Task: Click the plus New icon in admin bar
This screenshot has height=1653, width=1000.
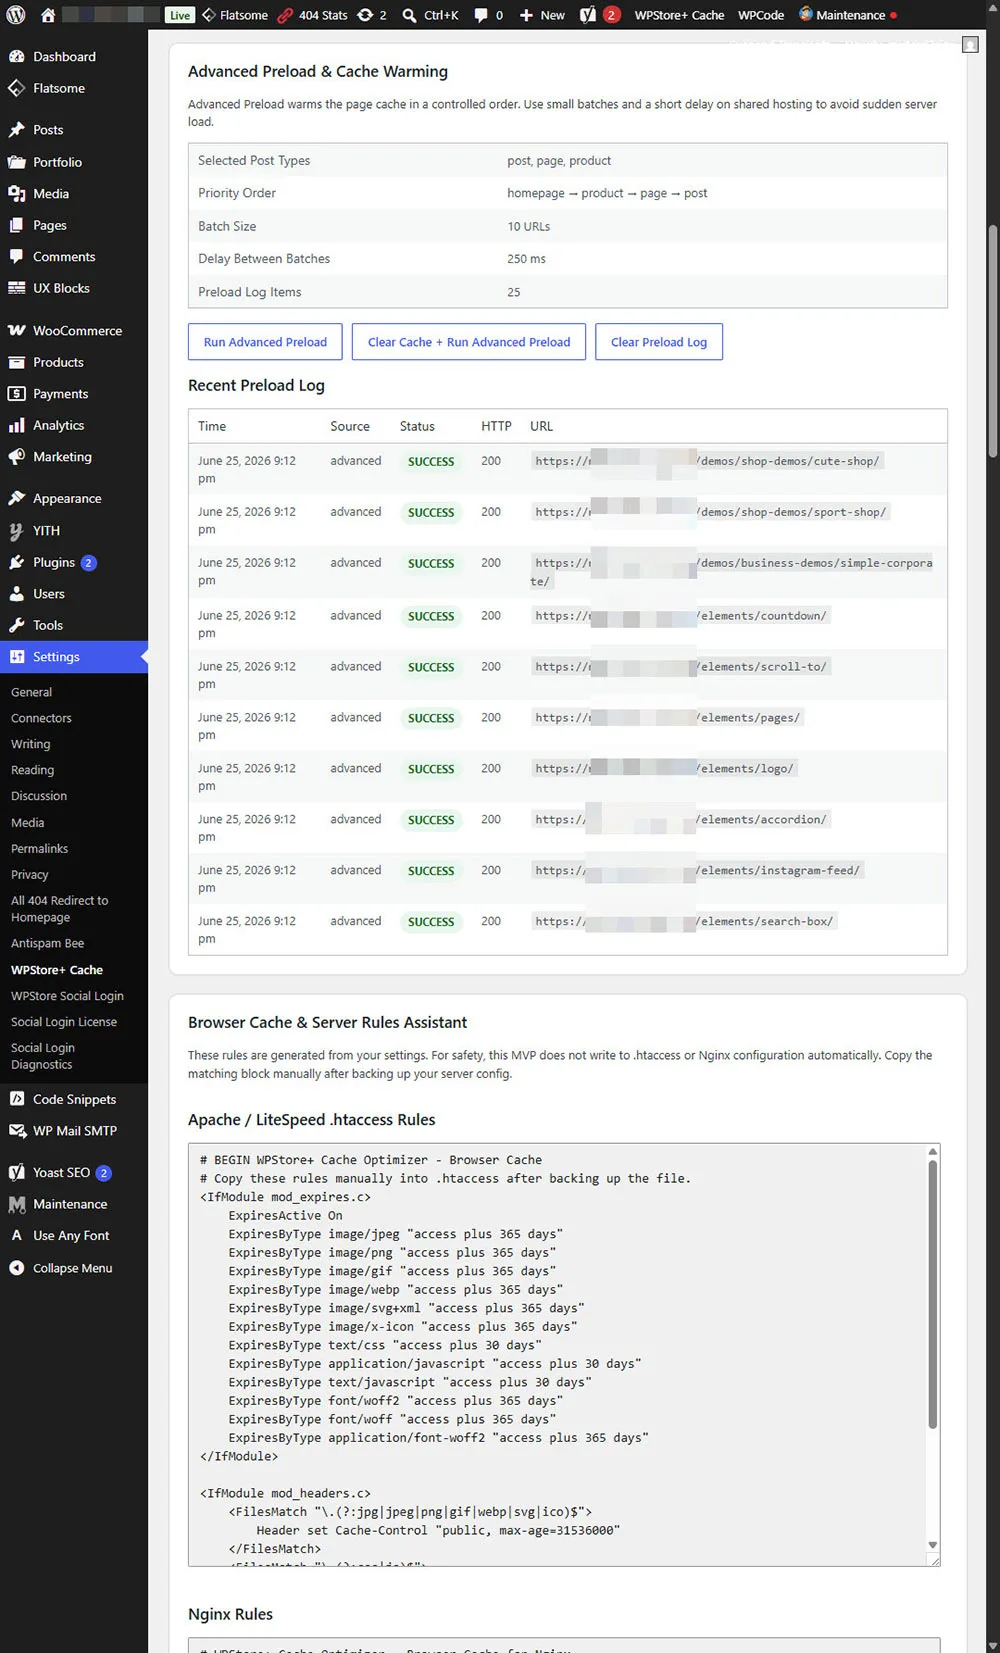Action: (x=526, y=15)
